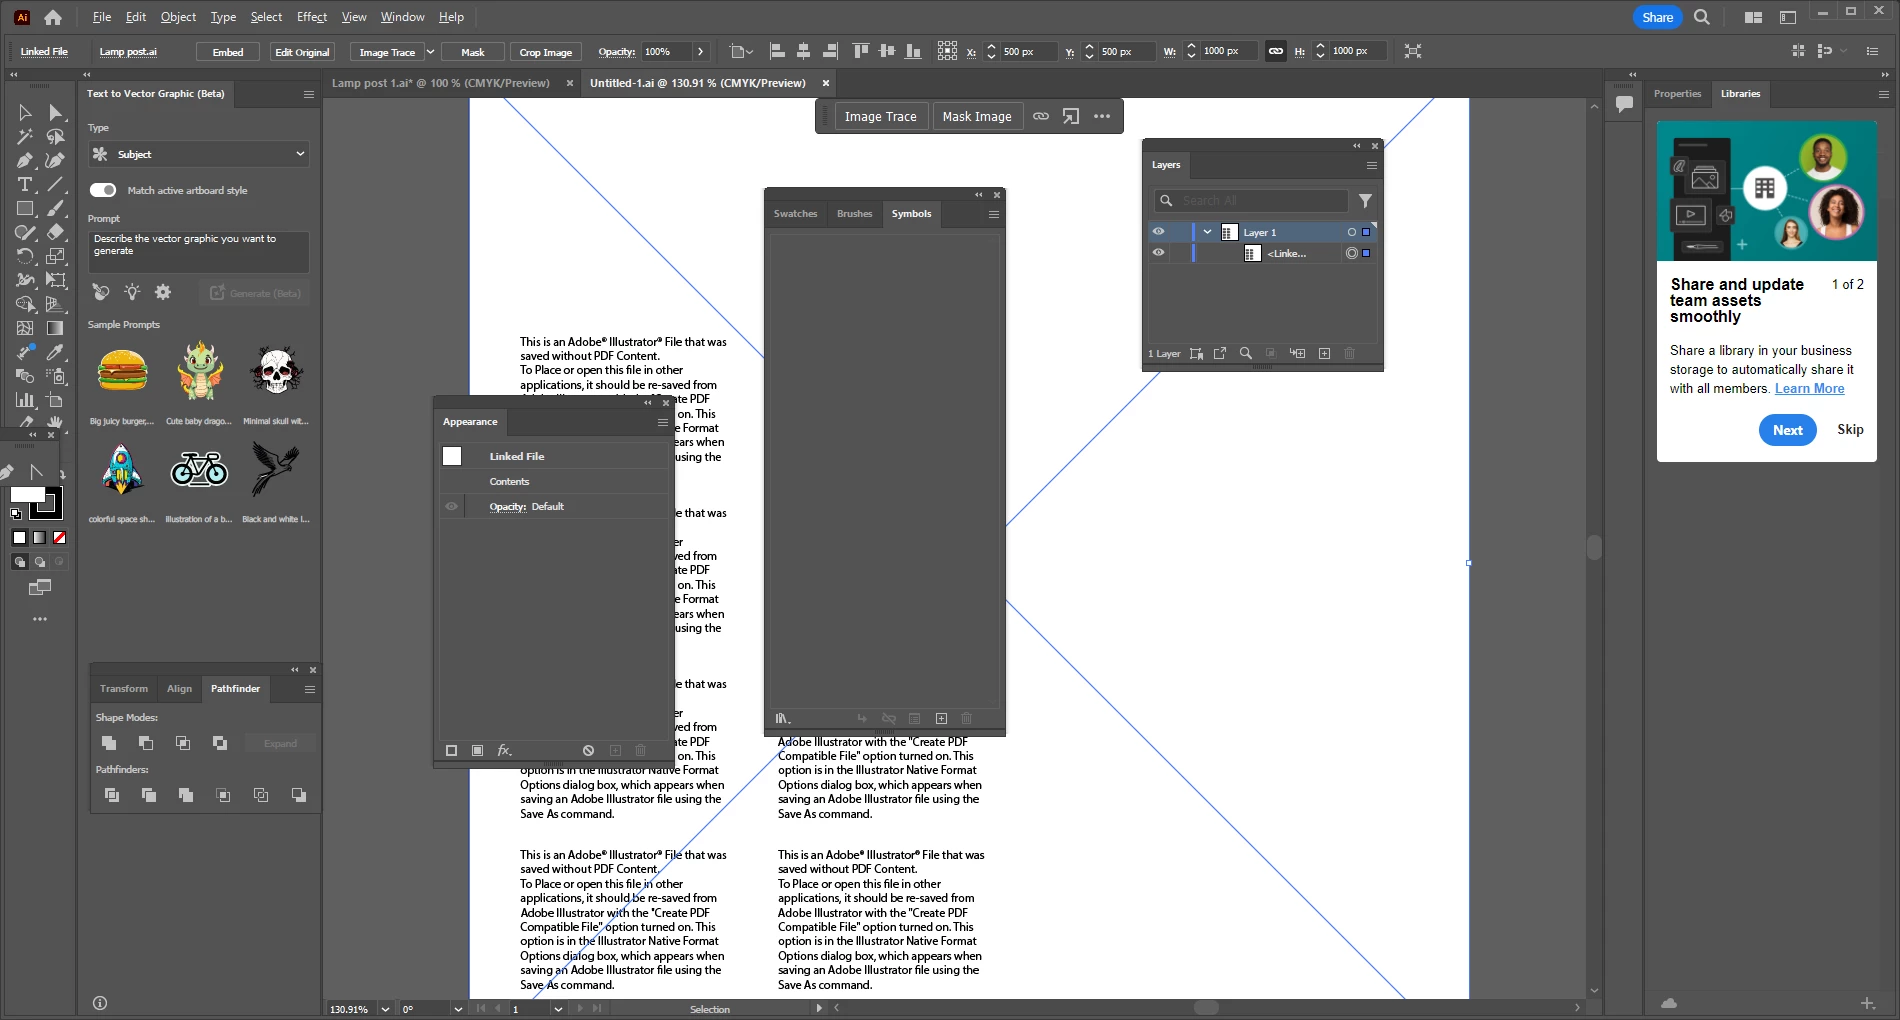
Task: Switch to the Swatches tab
Action: coord(795,214)
